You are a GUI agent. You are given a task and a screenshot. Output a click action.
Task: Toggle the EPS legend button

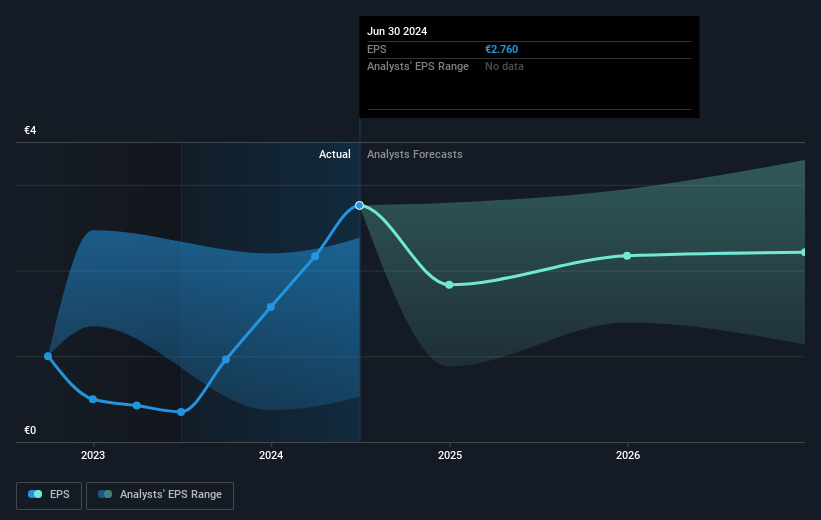point(49,495)
